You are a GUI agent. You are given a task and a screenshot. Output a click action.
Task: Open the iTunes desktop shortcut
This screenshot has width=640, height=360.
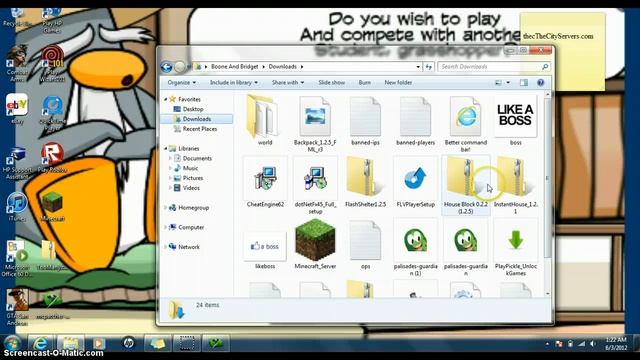17,207
